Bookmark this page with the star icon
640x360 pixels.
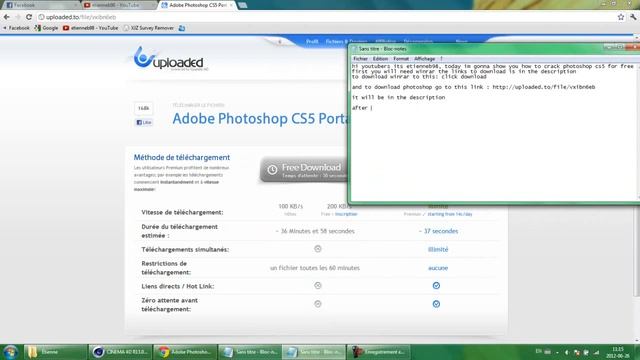coord(621,17)
